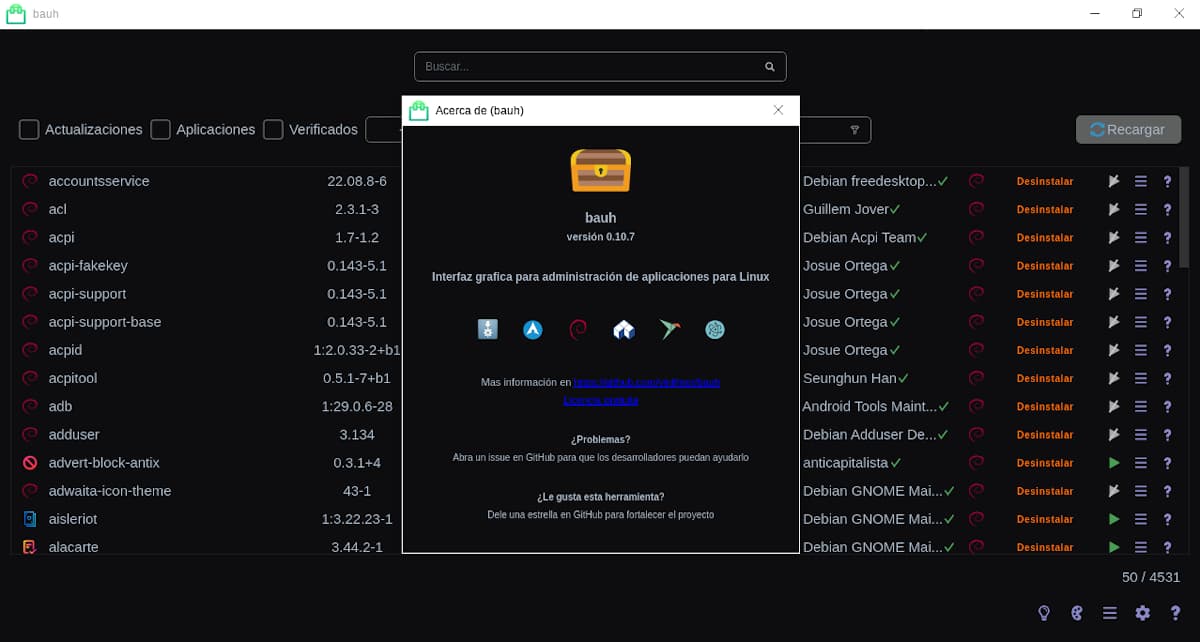Click the Arch Linux icon in the About dialog
Image resolution: width=1200 pixels, height=642 pixels.
(533, 329)
